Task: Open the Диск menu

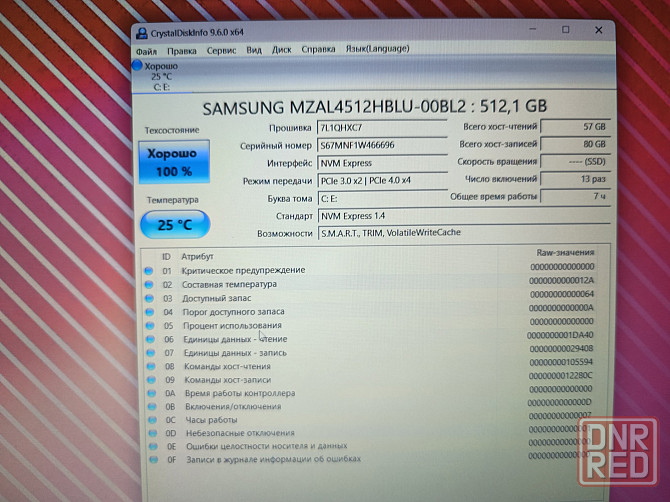Action: pyautogui.click(x=282, y=50)
